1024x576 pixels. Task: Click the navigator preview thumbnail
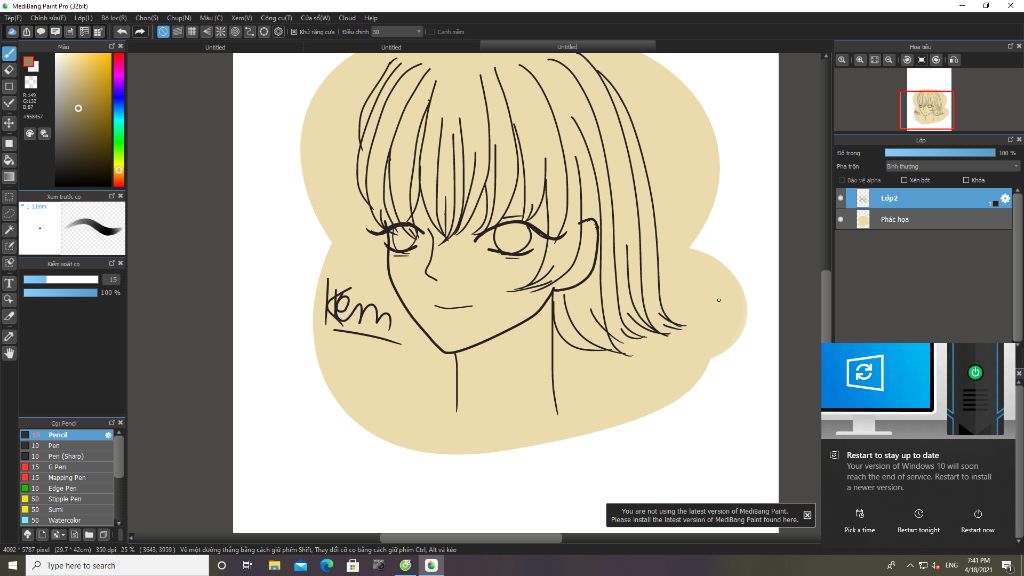(929, 99)
